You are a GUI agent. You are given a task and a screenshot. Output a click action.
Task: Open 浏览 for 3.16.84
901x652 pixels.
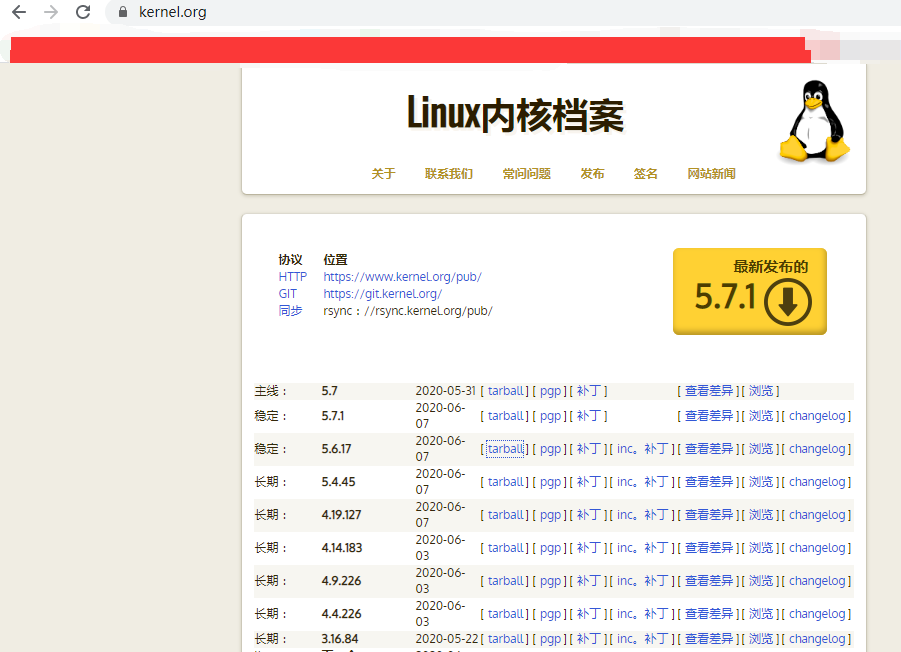coord(761,639)
